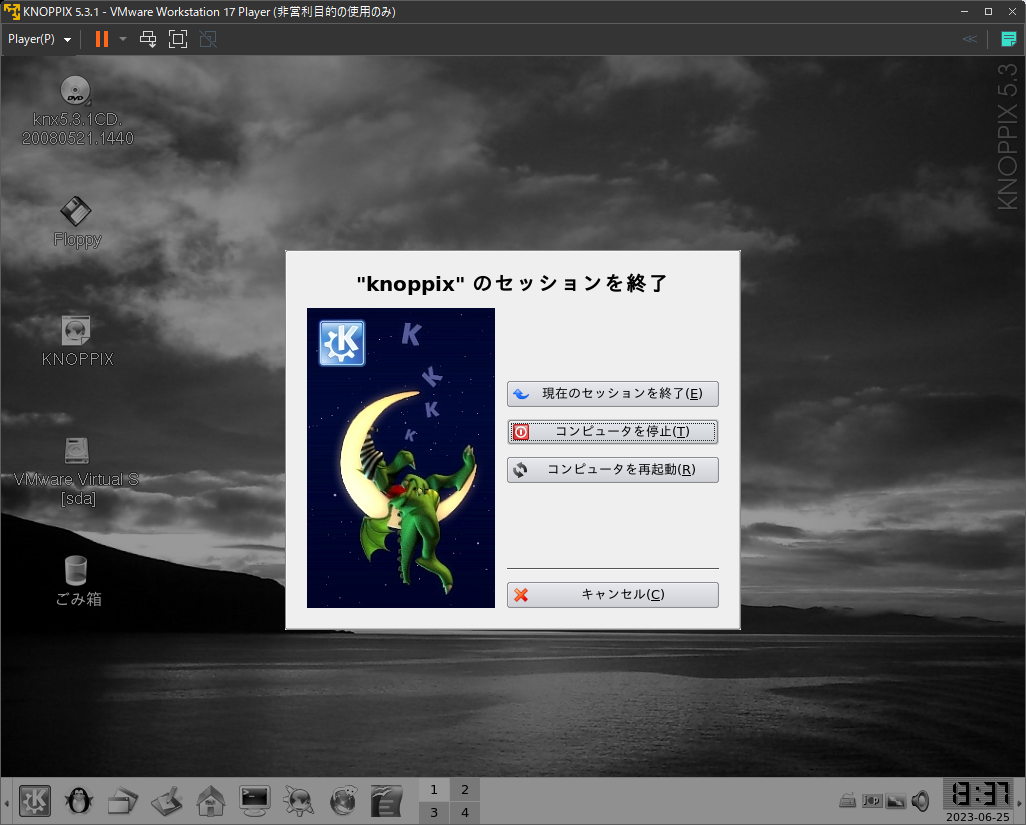Image resolution: width=1026 pixels, height=825 pixels.
Task: Choose "コンピュータを再起動" to restart
Action: (x=612, y=470)
